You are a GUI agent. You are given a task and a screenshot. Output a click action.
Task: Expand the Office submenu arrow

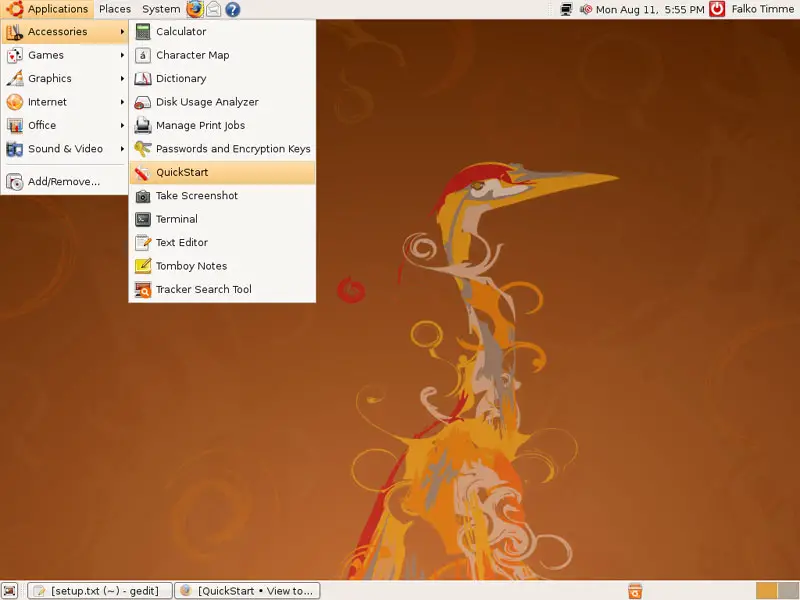pos(122,126)
